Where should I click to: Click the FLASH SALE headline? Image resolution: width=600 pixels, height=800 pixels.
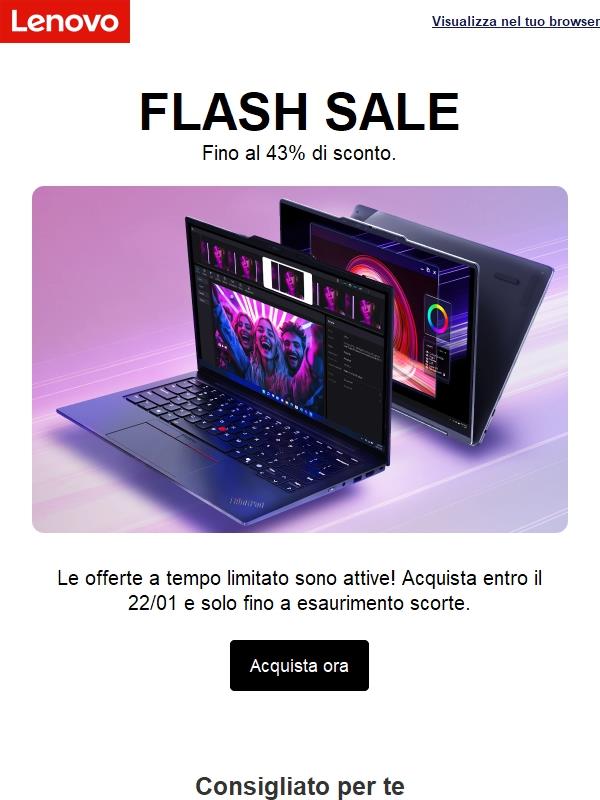[299, 111]
